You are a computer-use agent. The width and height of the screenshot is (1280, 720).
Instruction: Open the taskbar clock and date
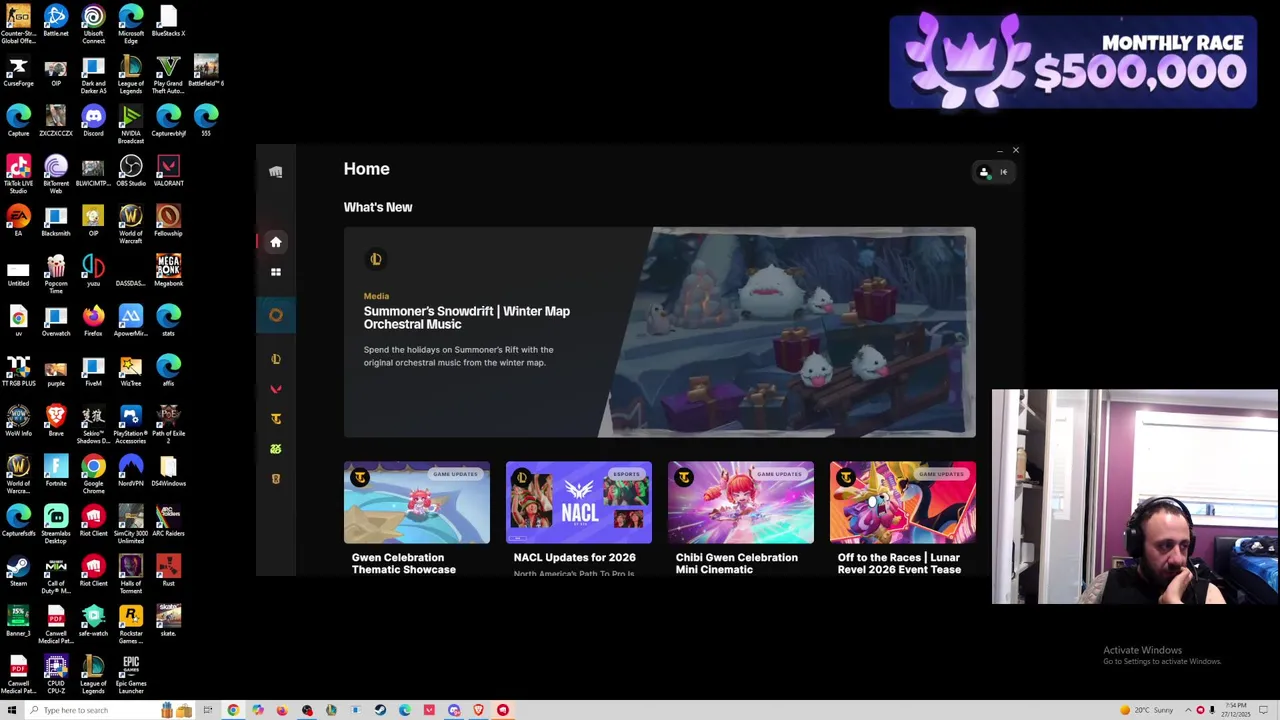tap(1235, 710)
